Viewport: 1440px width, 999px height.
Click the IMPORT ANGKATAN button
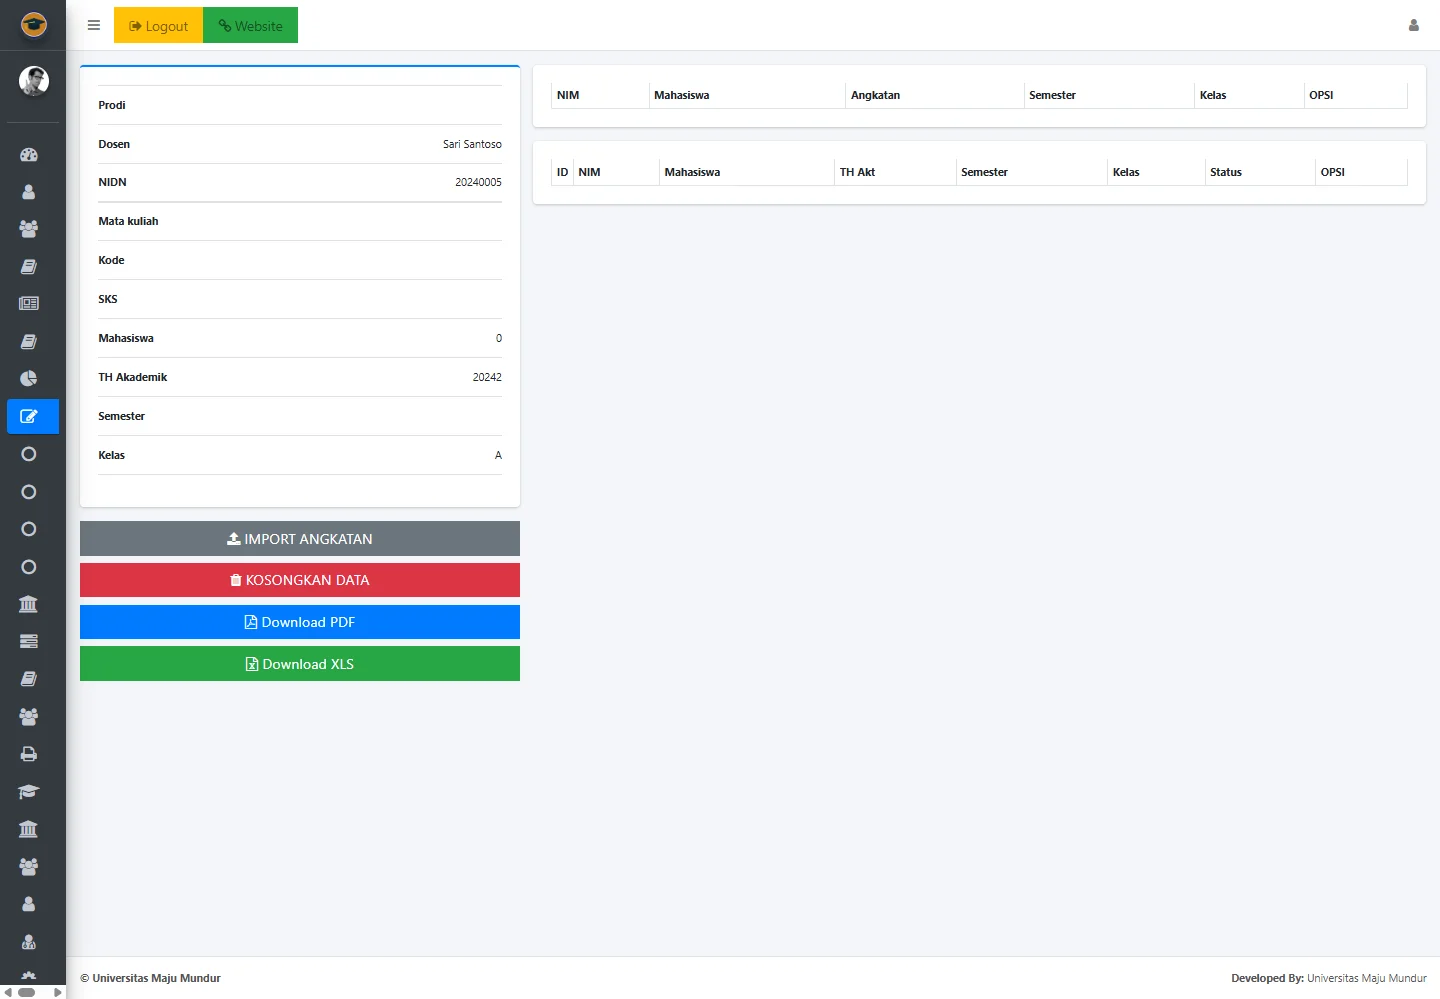300,539
